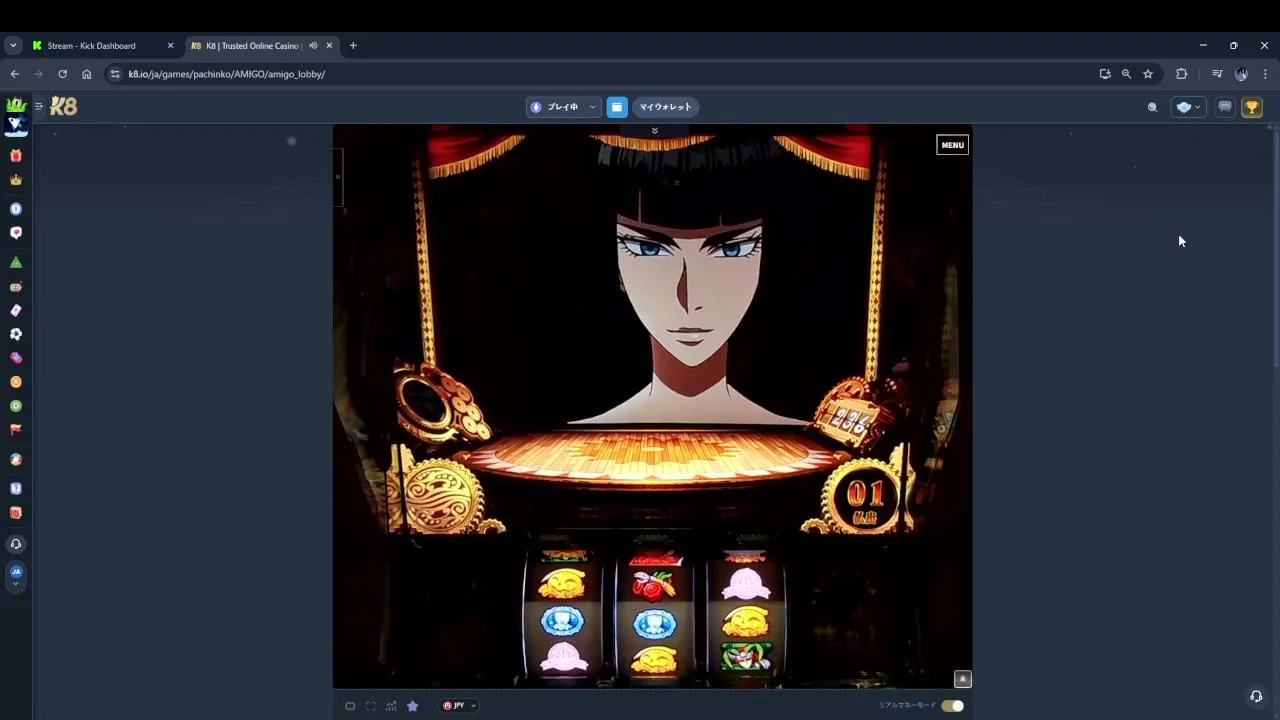Open マイウォレット button
This screenshot has height=720, width=1280.
click(665, 107)
